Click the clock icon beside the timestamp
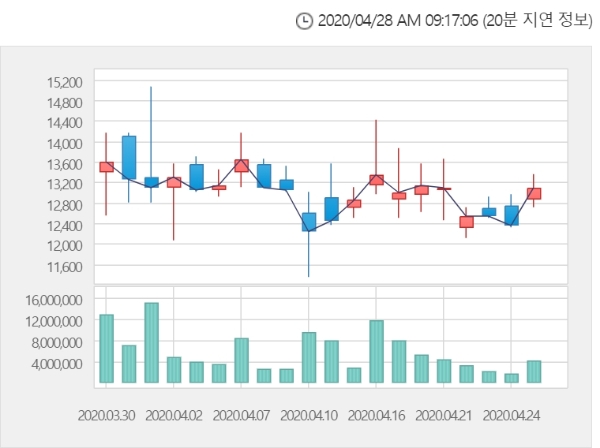Viewport: 600px width, 448px height. point(305,21)
